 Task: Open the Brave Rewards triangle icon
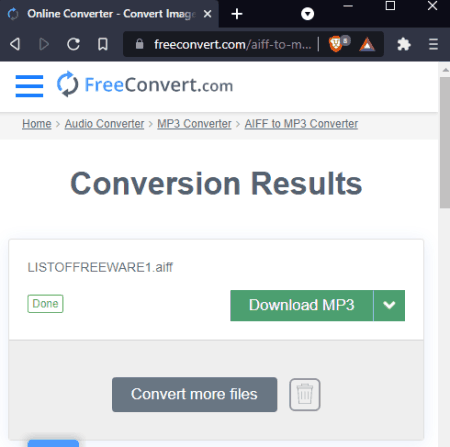pyautogui.click(x=367, y=45)
